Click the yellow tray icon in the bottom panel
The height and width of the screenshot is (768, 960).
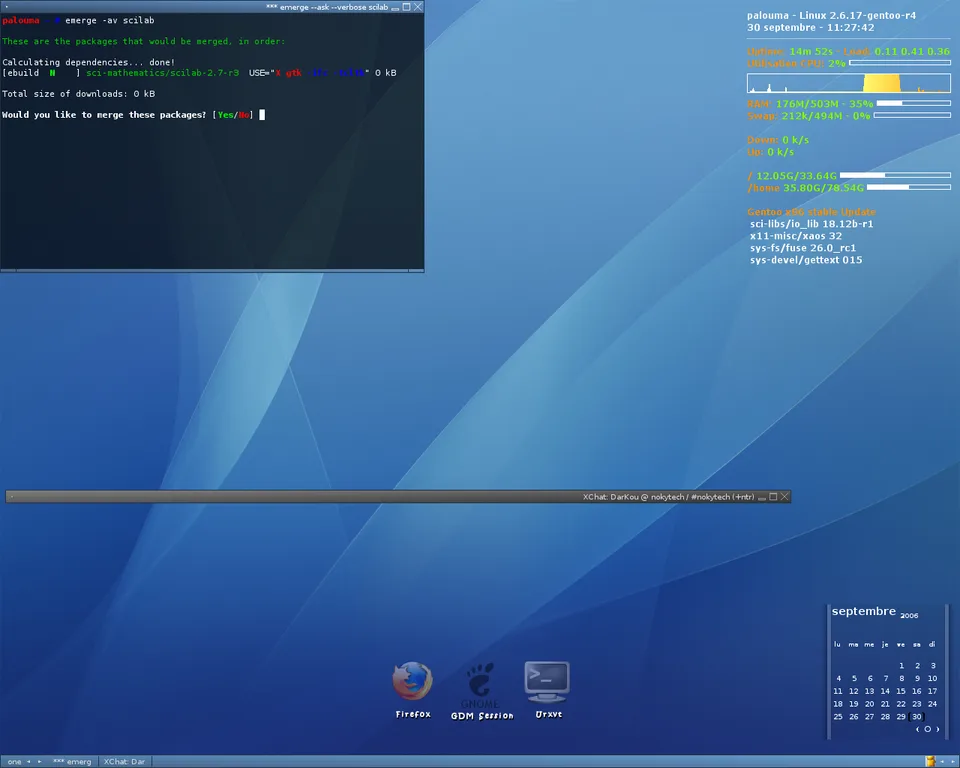pos(930,761)
